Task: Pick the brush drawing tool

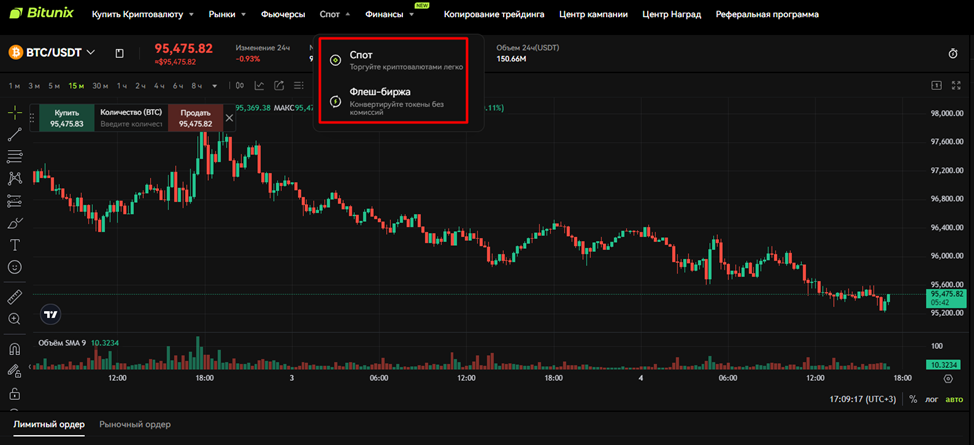Action: [15, 223]
